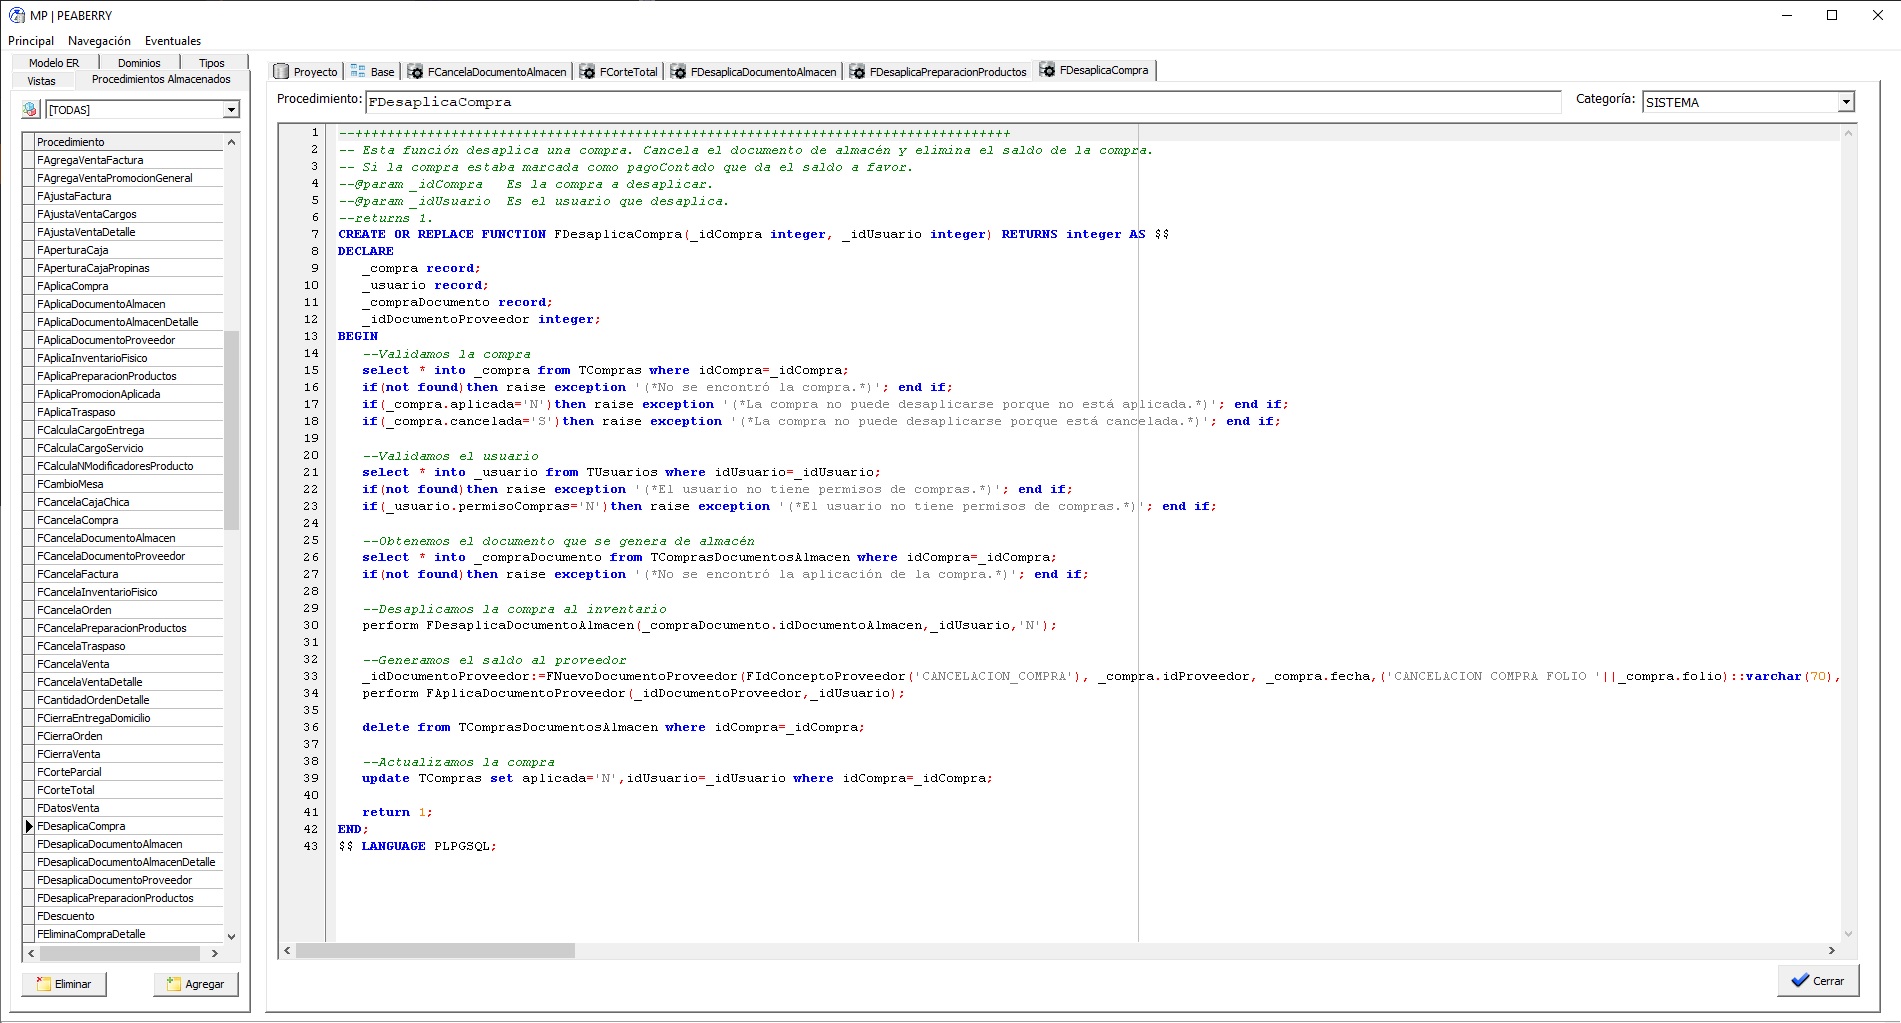Select FCorteTotal in the procedure list
Viewport: 1901px width, 1023px height.
(129, 790)
